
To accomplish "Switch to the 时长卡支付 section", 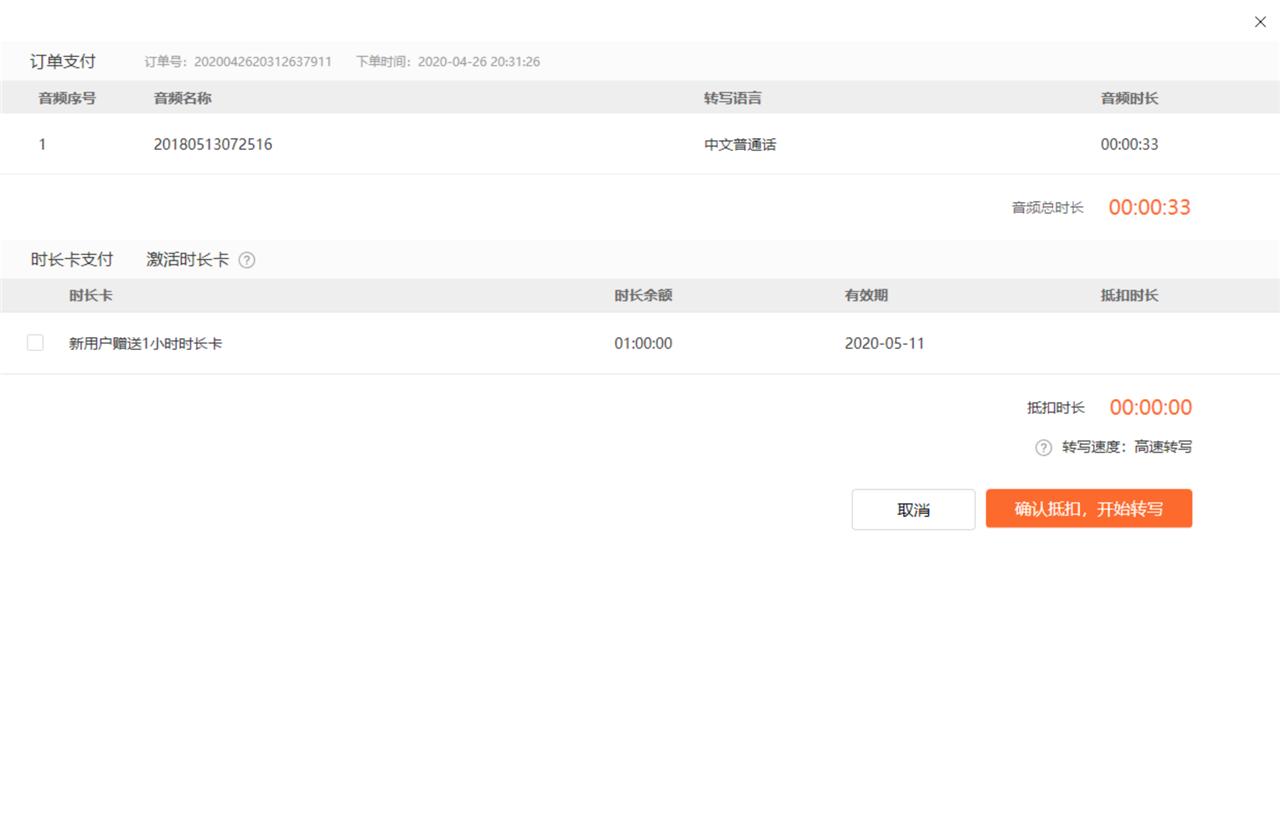I will click(70, 258).
